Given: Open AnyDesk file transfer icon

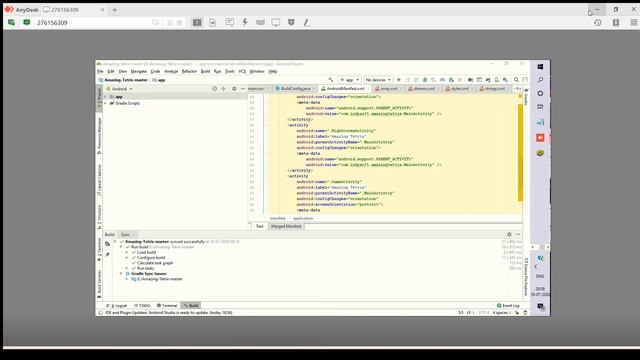Looking at the screenshot, I should pyautogui.click(x=213, y=22).
